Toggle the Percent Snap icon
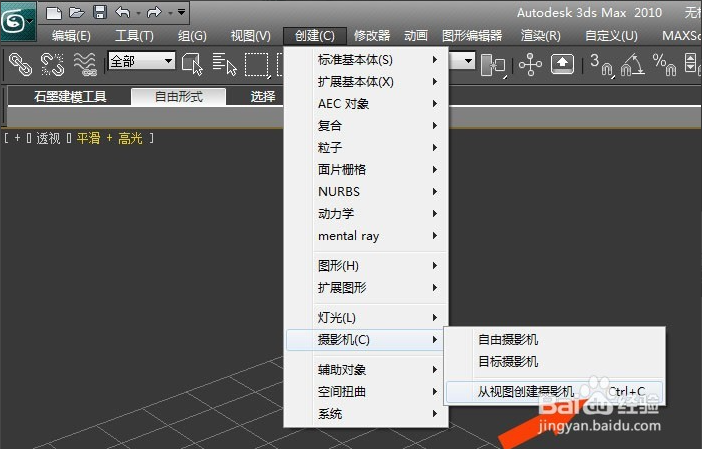This screenshot has width=702, height=449. [x=664, y=65]
